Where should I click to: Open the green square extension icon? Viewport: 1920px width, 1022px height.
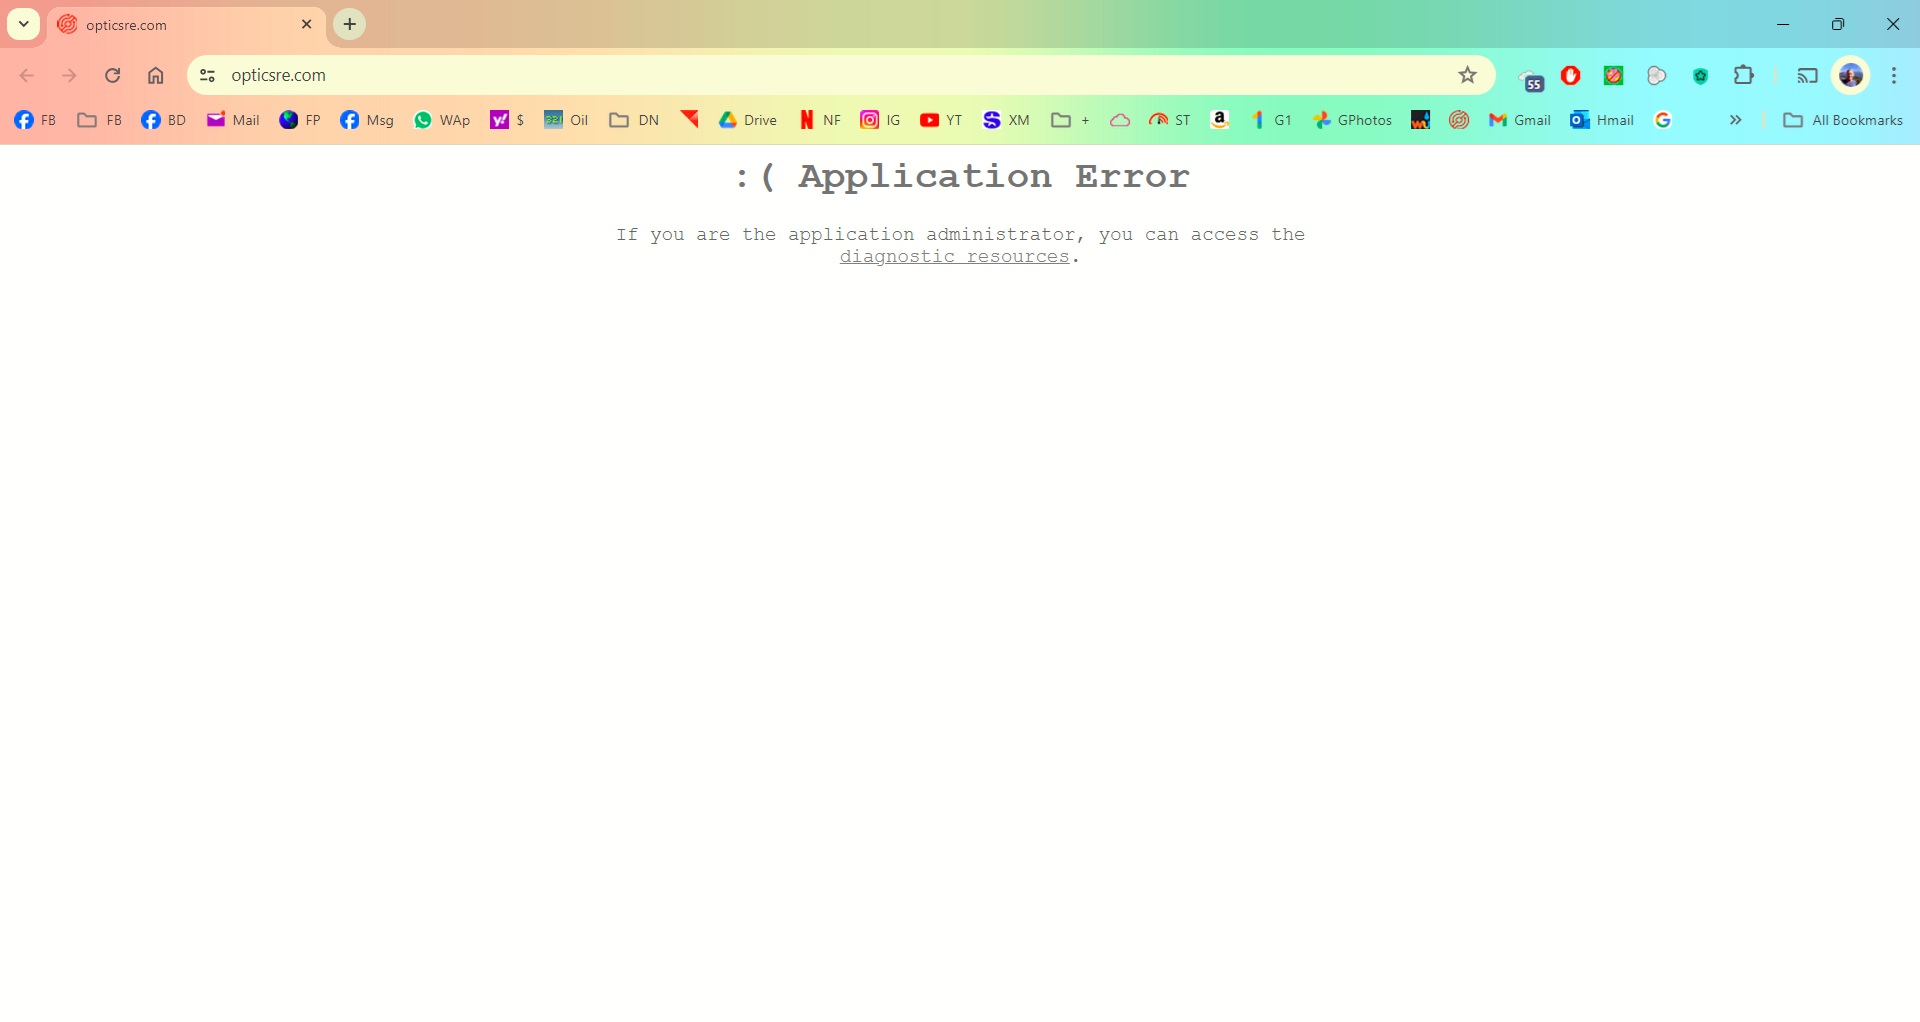(1613, 75)
